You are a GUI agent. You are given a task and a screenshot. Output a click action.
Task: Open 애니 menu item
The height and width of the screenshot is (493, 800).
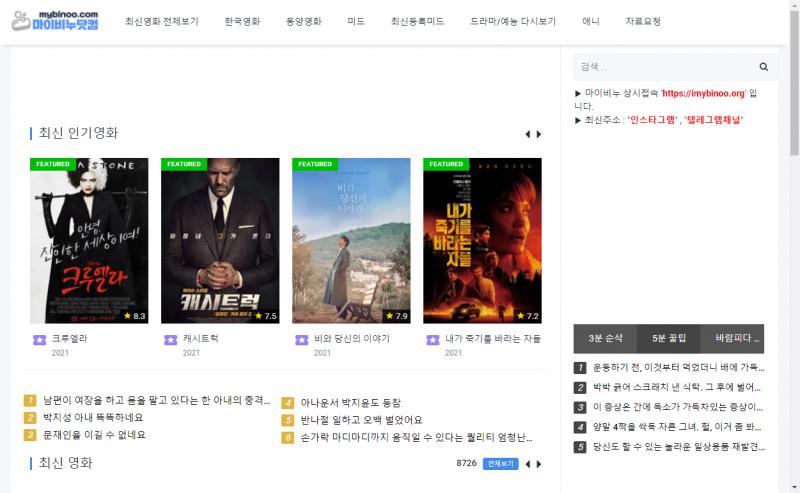point(591,21)
